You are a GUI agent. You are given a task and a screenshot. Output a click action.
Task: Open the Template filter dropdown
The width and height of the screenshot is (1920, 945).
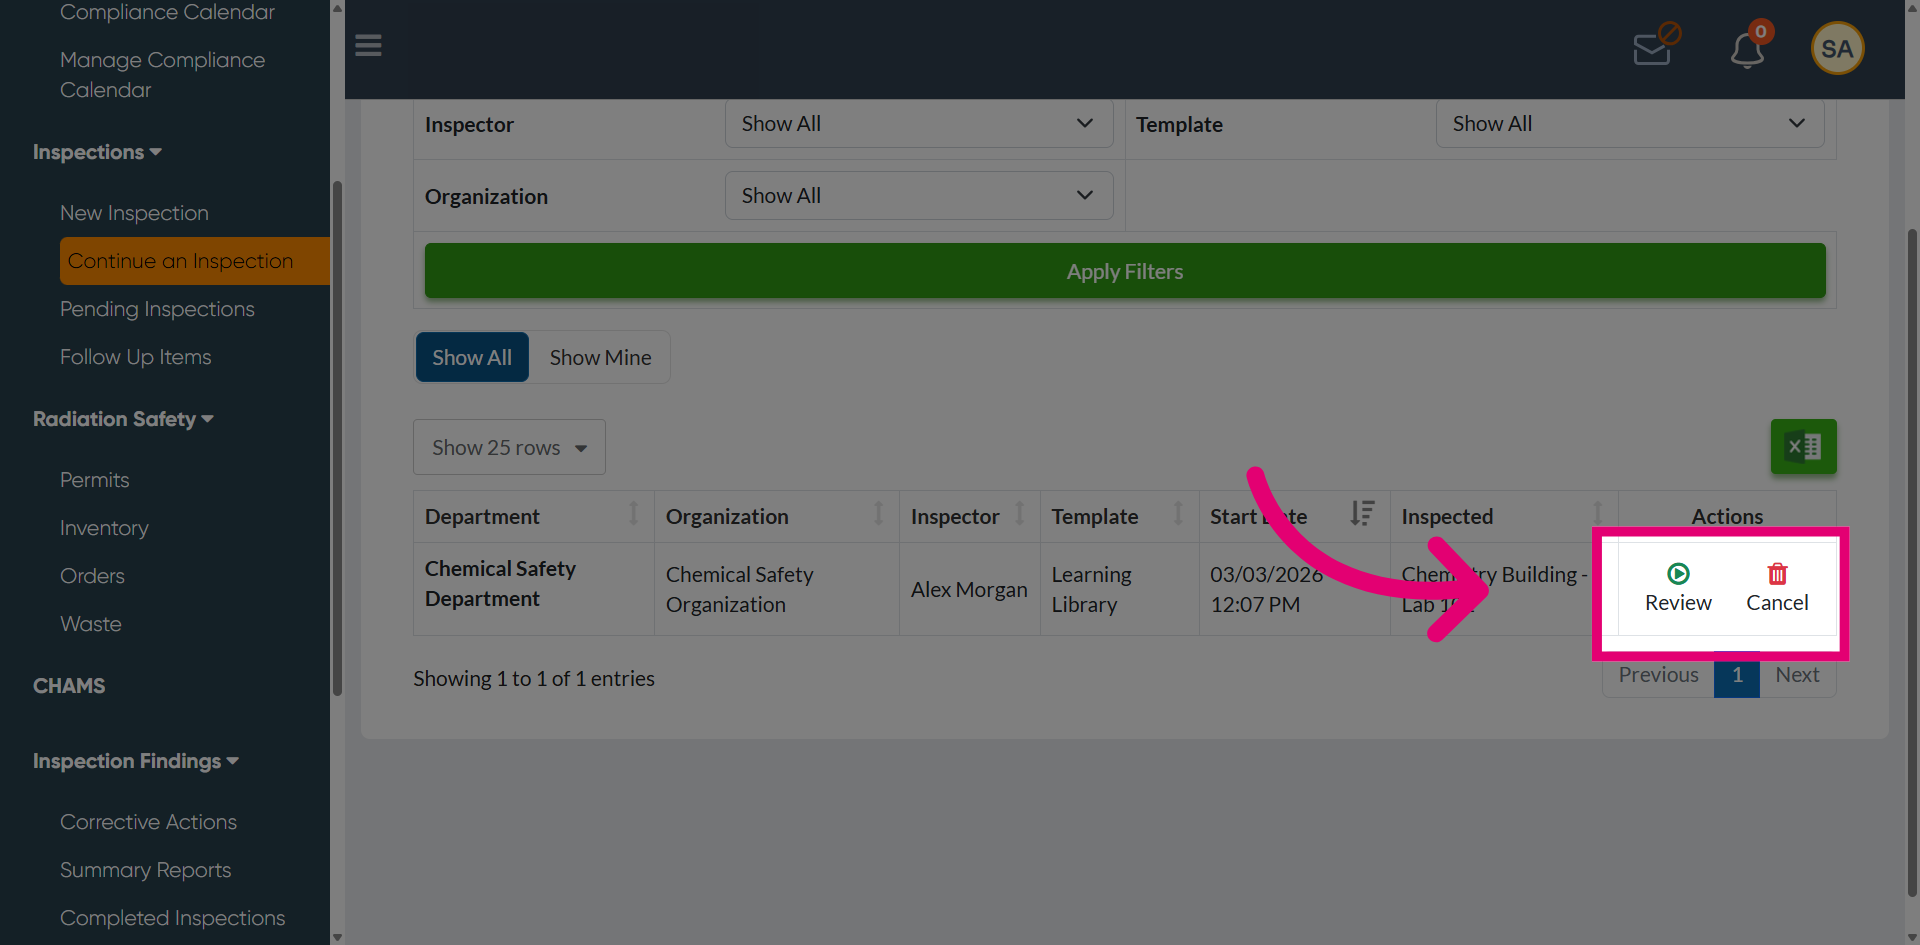tap(1630, 124)
